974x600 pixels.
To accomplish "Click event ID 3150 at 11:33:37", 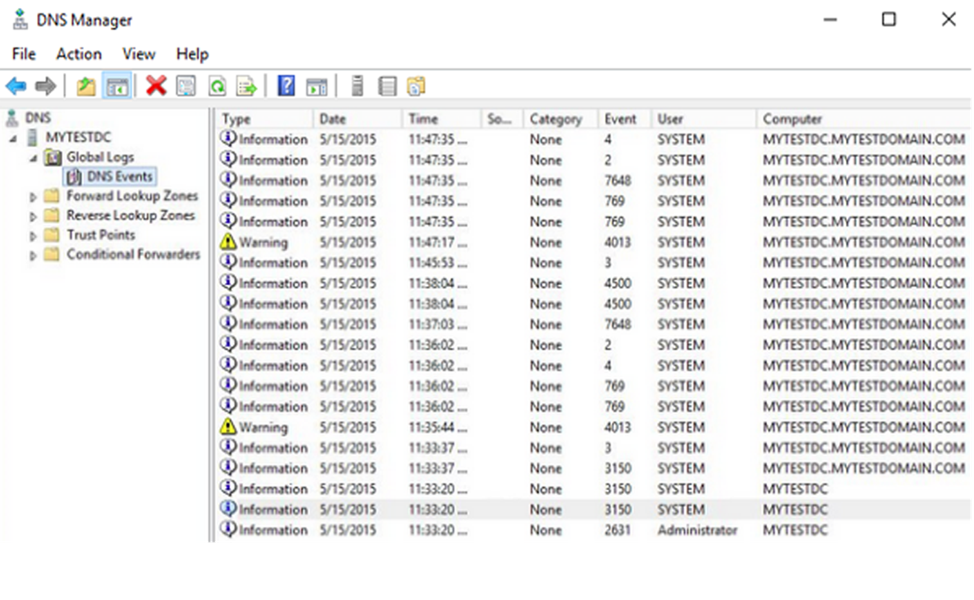I will 617,468.
